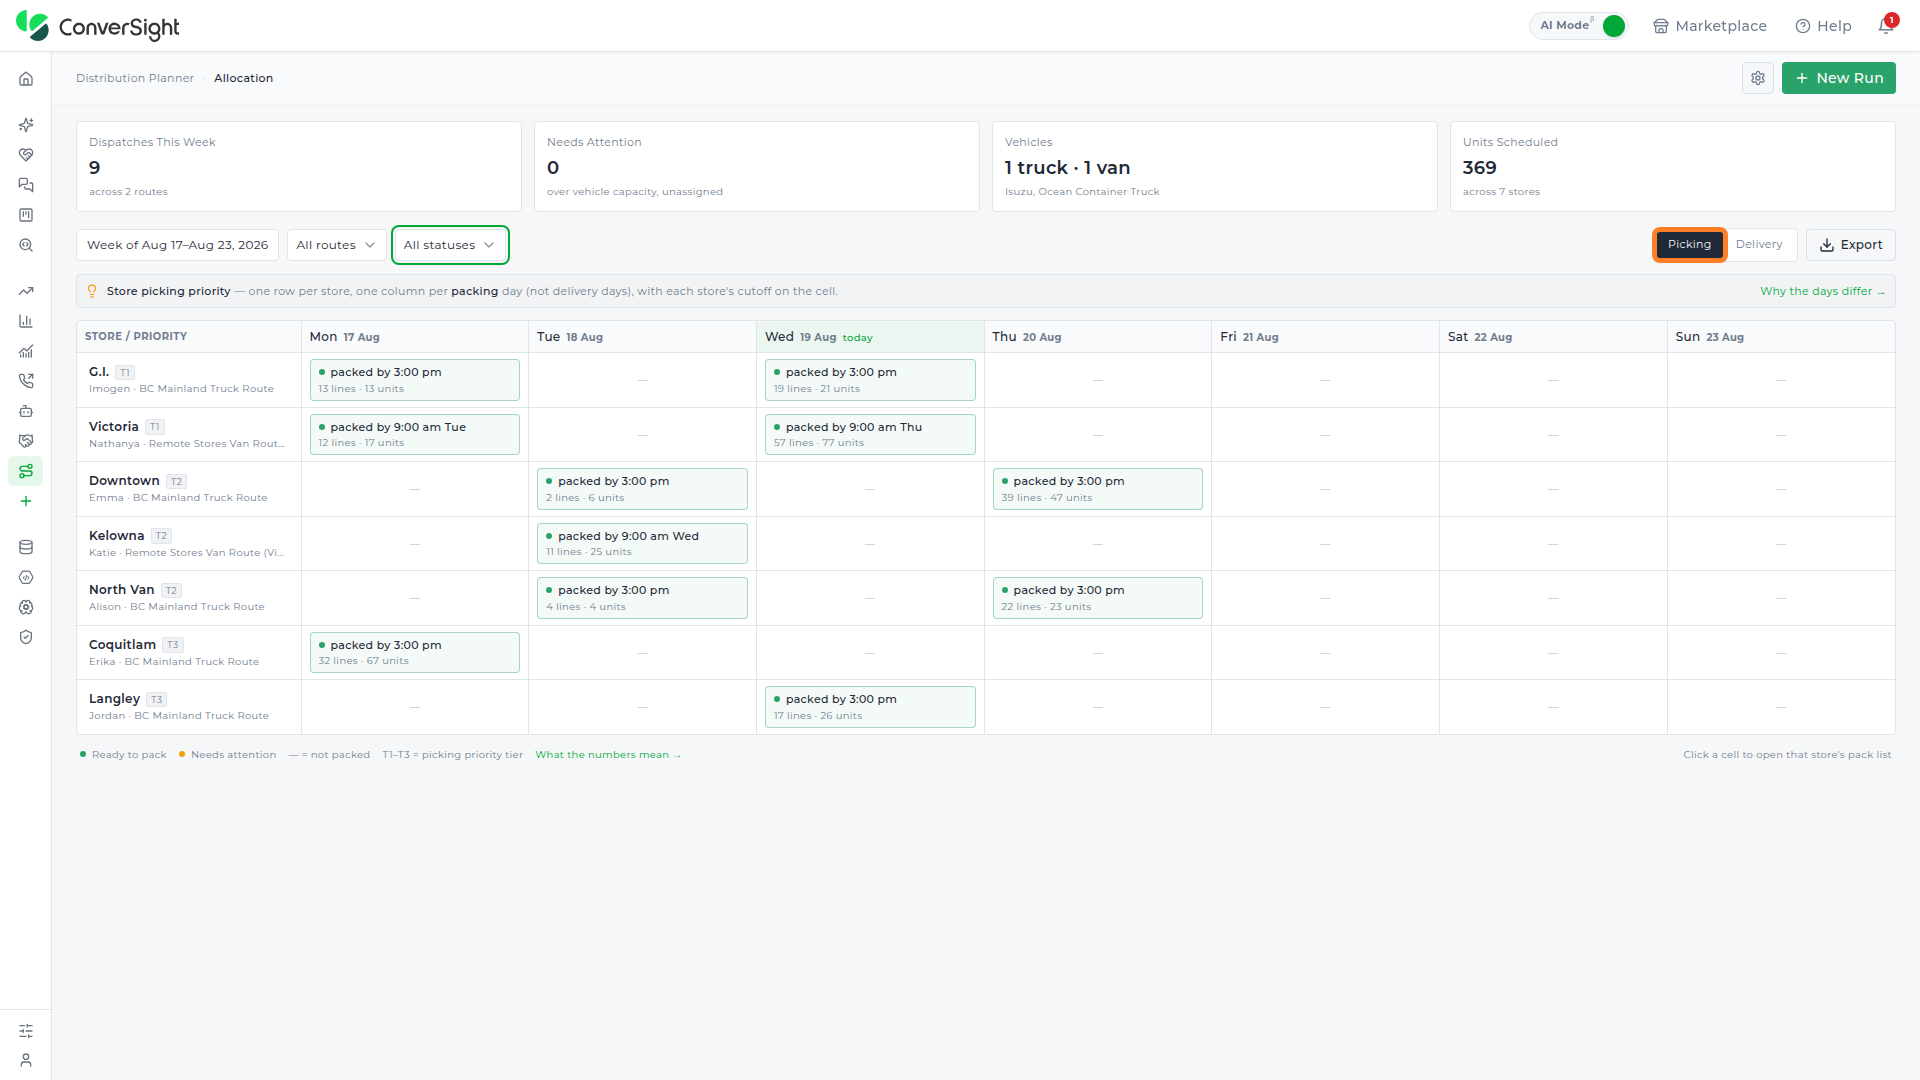1920x1080 pixels.
Task: Click the Dispatches This Week card
Action: 299,167
